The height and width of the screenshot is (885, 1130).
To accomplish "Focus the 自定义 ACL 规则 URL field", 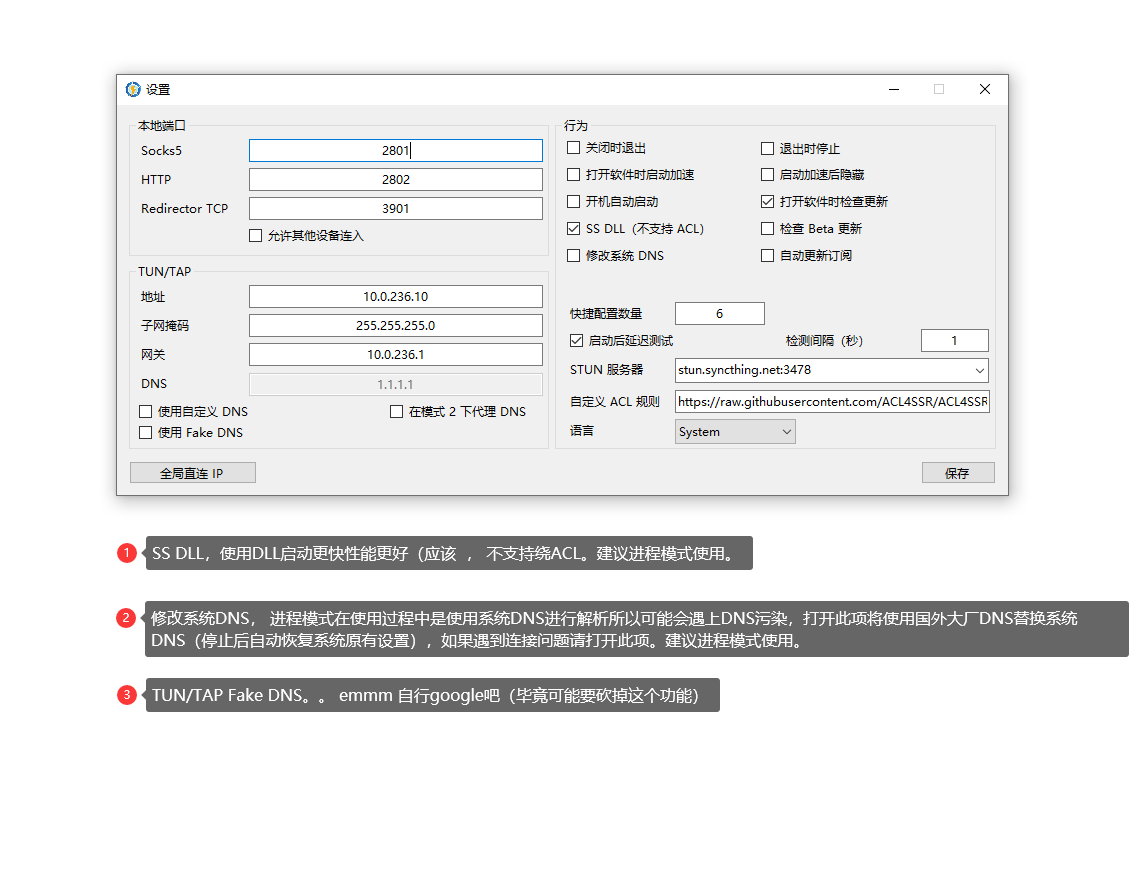I will 831,402.
